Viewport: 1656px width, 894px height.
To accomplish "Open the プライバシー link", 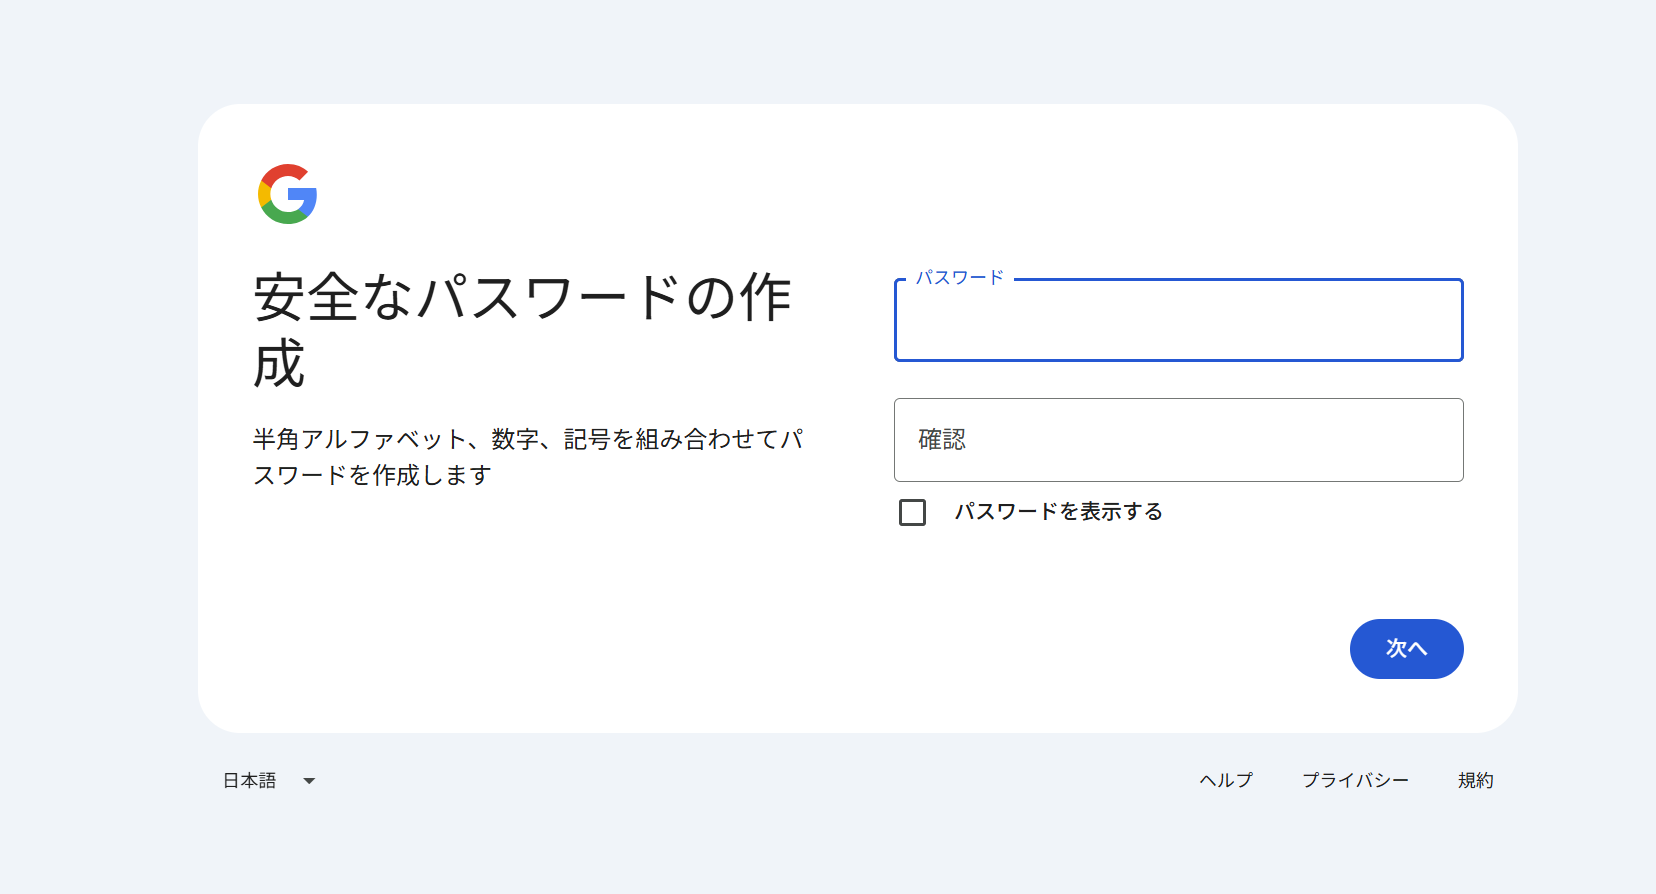I will click(x=1355, y=781).
